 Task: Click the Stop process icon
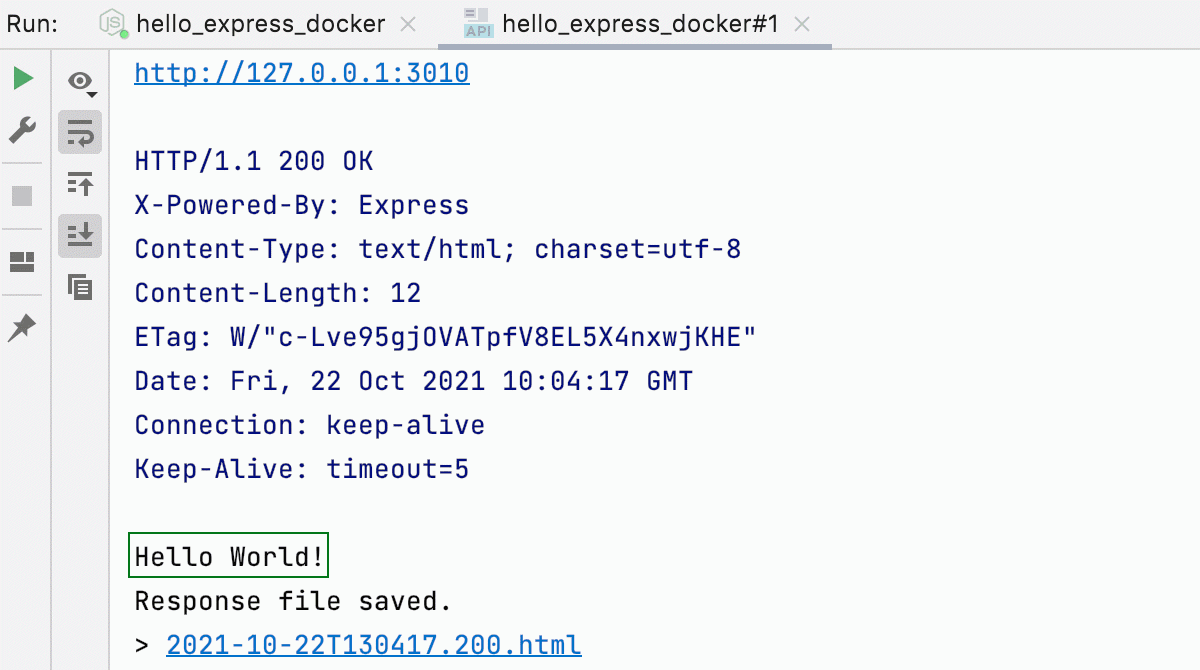pyautogui.click(x=22, y=194)
